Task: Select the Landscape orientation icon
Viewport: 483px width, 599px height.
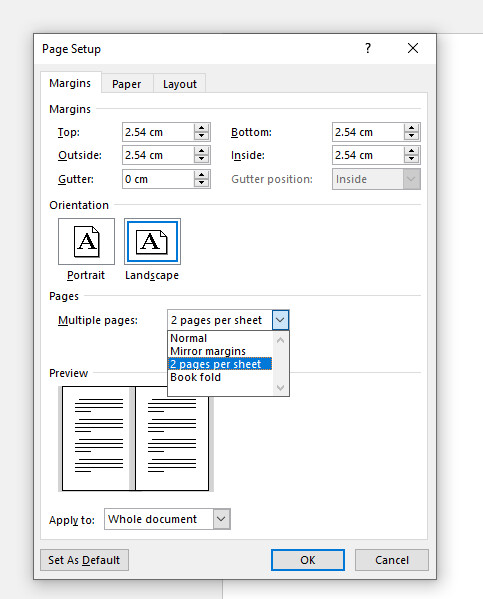Action: pyautogui.click(x=152, y=241)
